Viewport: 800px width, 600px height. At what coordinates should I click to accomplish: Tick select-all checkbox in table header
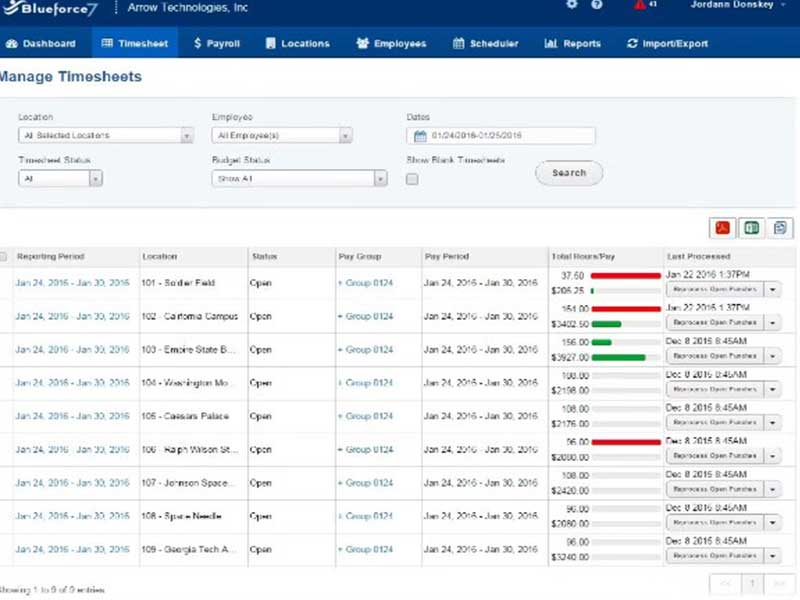coord(3,257)
